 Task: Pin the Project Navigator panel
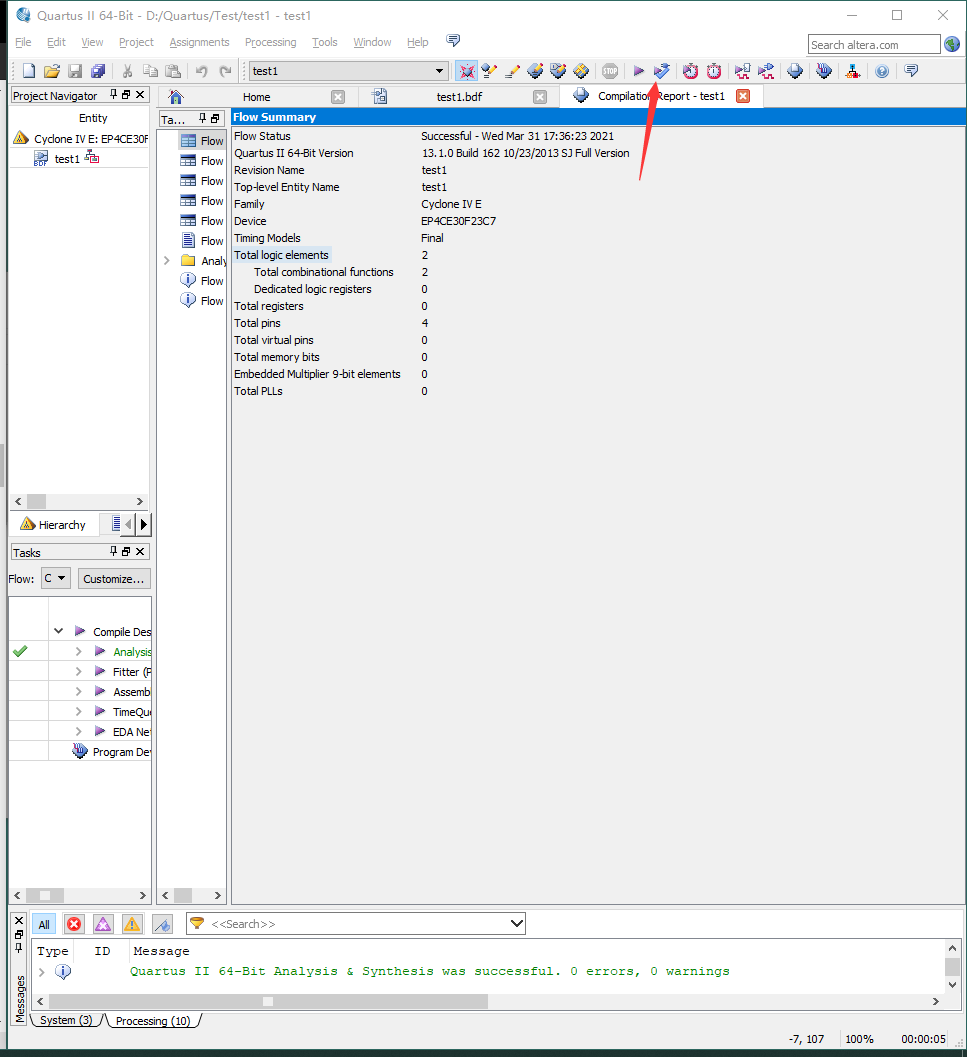pos(113,95)
